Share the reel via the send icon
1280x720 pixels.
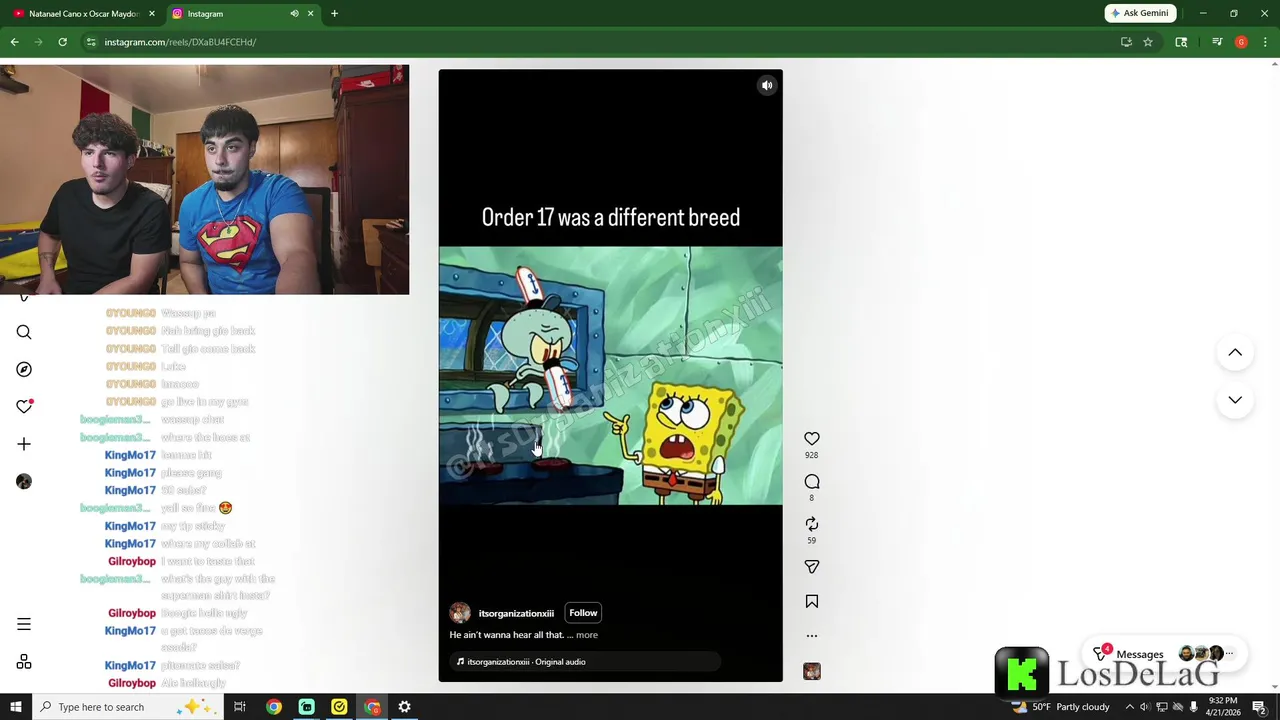pyautogui.click(x=812, y=567)
